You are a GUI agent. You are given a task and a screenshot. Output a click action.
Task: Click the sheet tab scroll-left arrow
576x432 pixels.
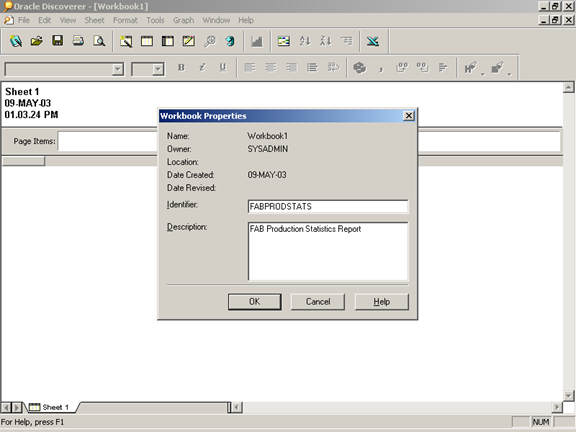pos(6,407)
